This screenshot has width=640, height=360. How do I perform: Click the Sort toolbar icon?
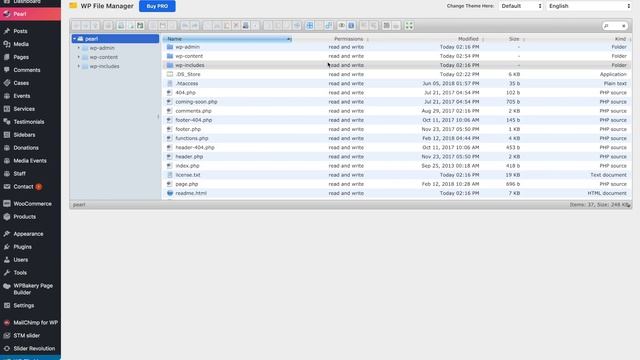[396, 25]
